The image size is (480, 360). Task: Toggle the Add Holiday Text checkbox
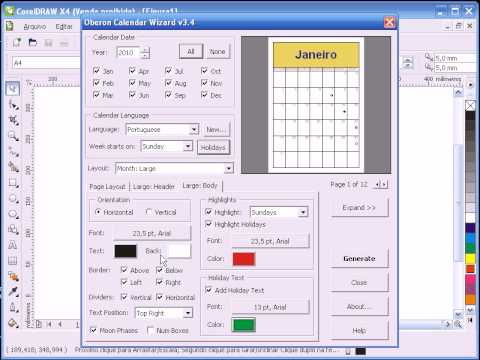pyautogui.click(x=209, y=290)
